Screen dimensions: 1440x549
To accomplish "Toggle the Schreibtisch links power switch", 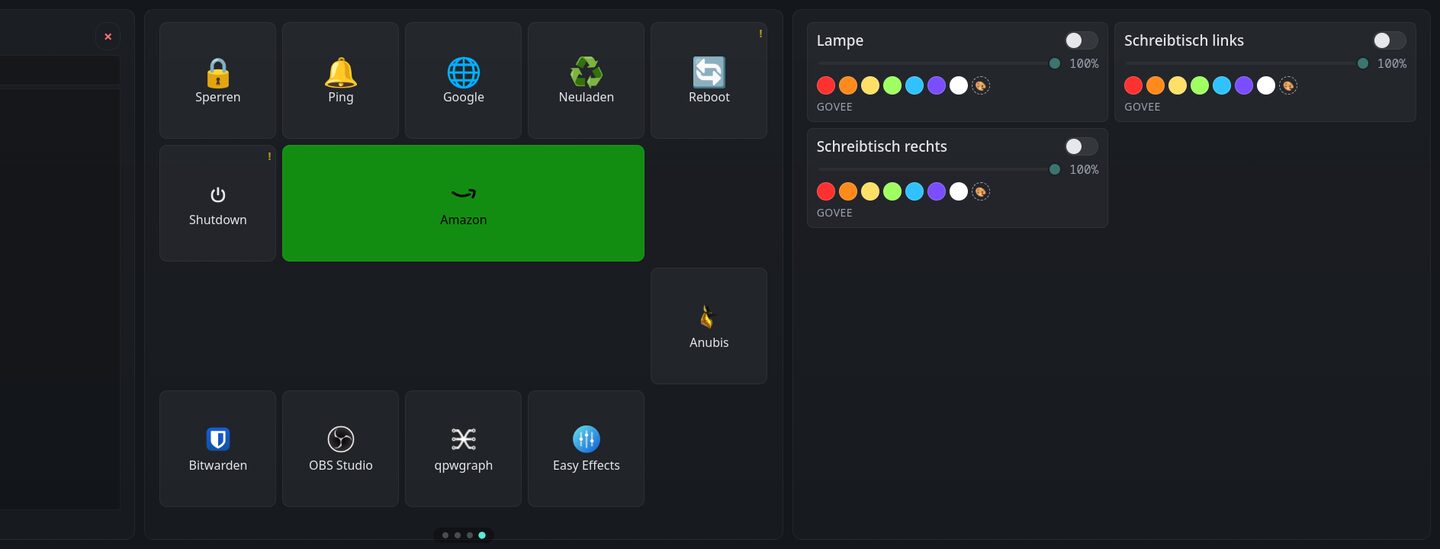I will click(x=1389, y=40).
